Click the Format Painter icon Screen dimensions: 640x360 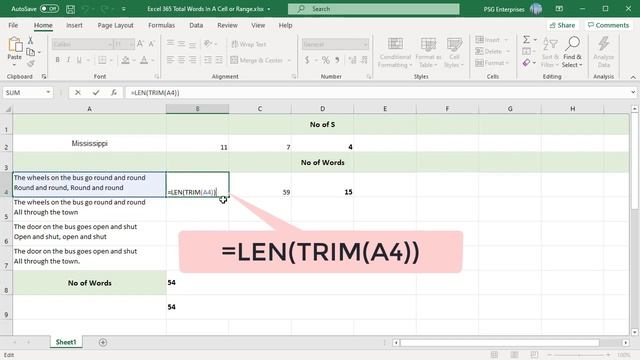coord(30,63)
